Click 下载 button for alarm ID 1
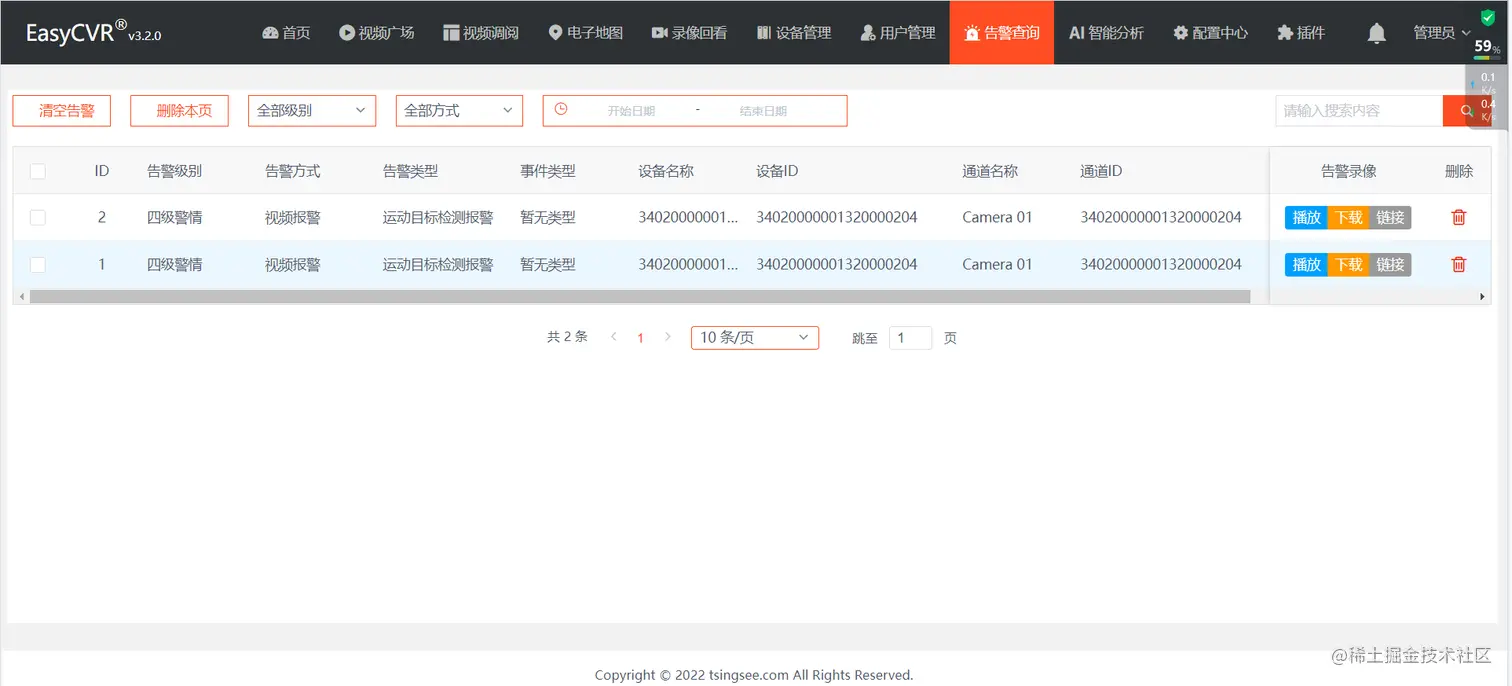 1348,264
